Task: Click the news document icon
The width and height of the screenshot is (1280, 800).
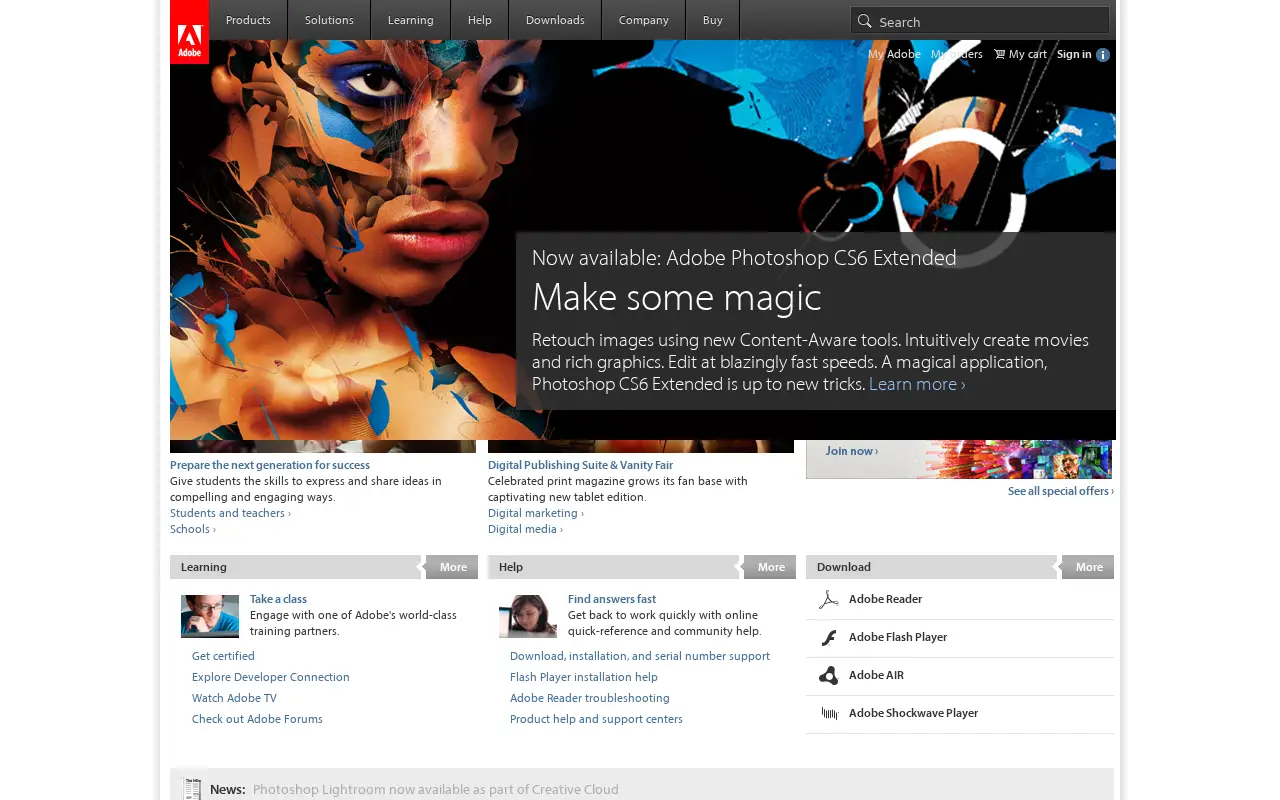Action: coord(193,789)
